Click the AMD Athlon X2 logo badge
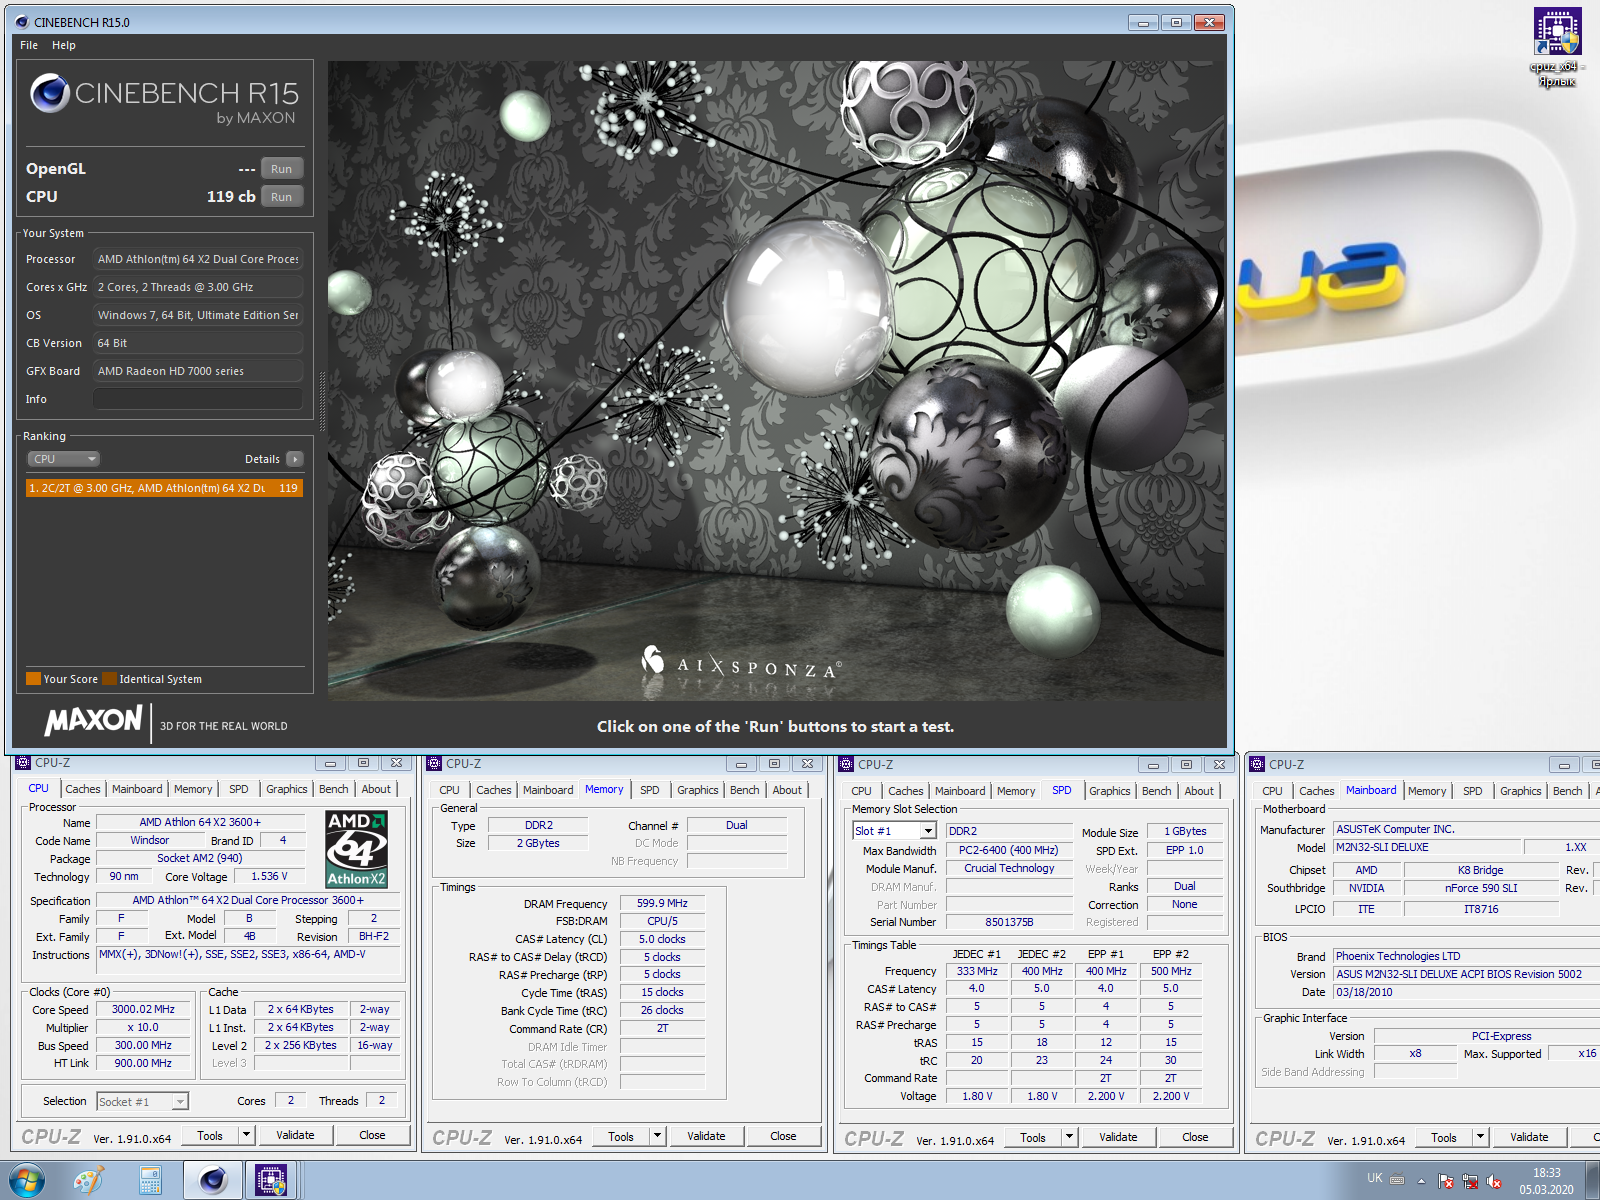Image resolution: width=1600 pixels, height=1200 pixels. point(357,849)
